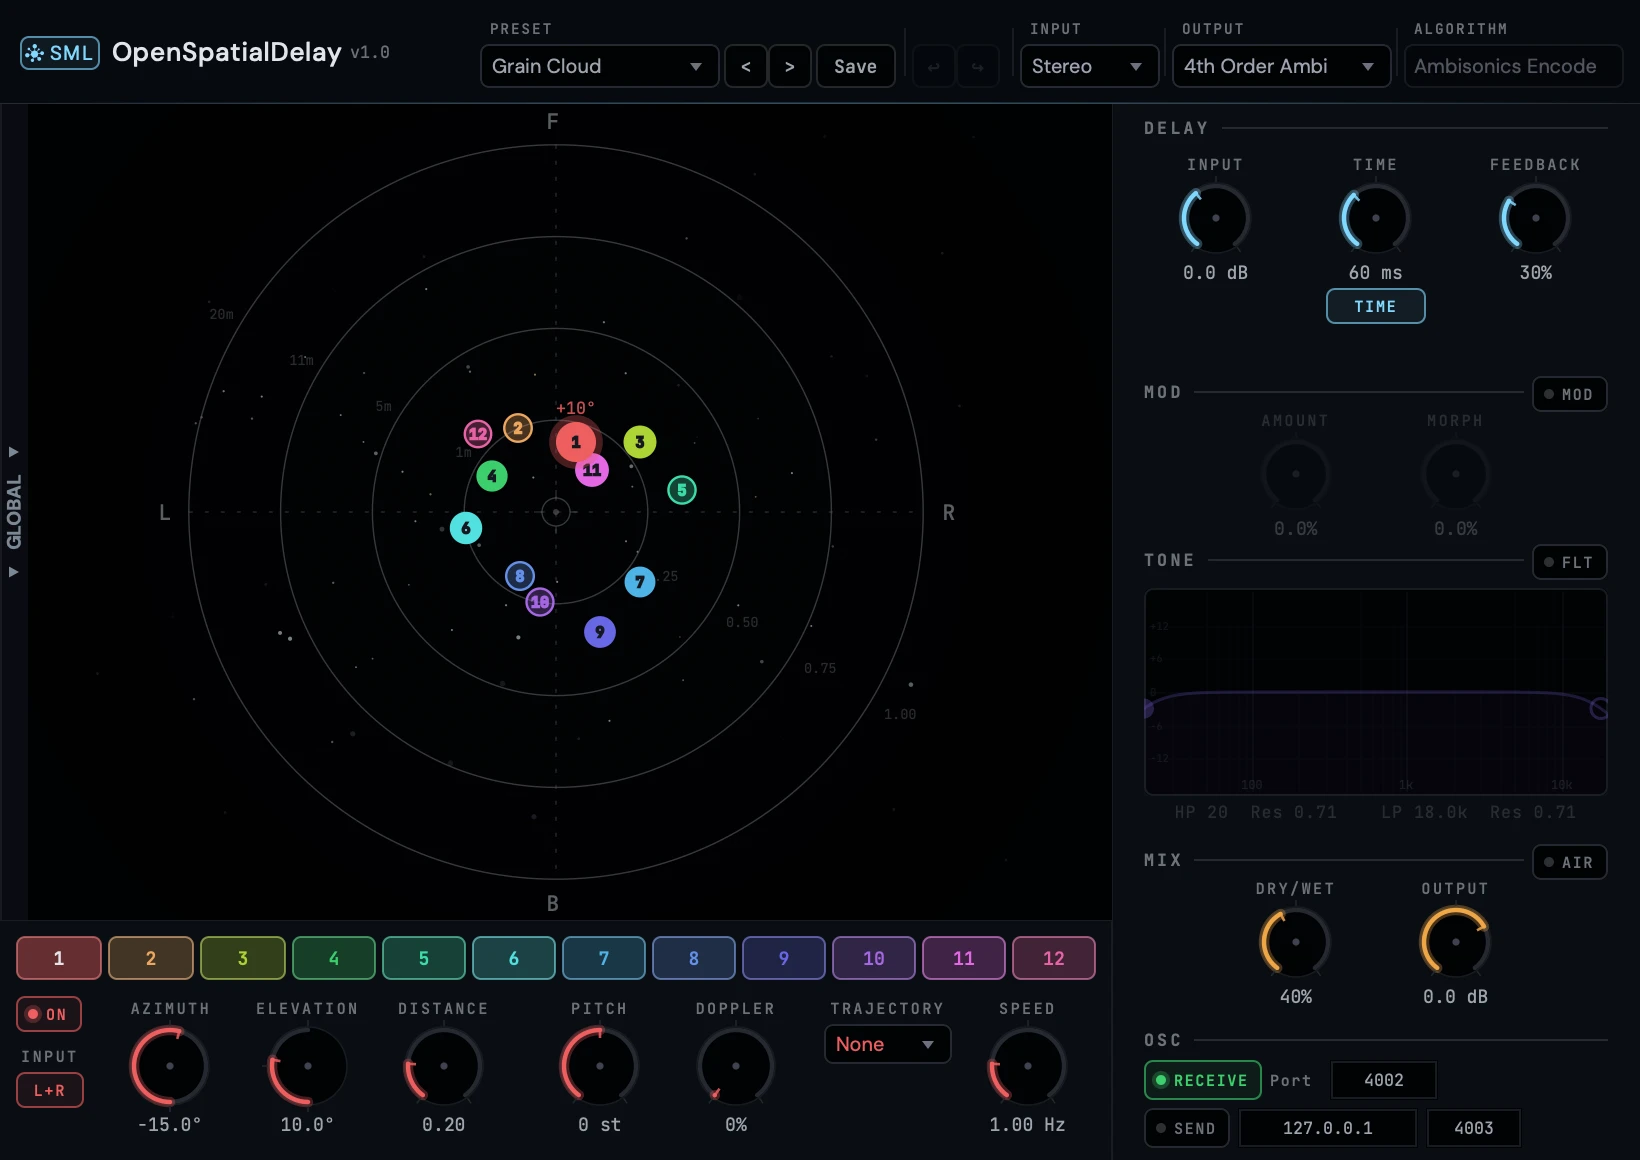Click the Ambisonics Encode algorithm field
Screen dimensions: 1640x1160
[x=1513, y=67]
